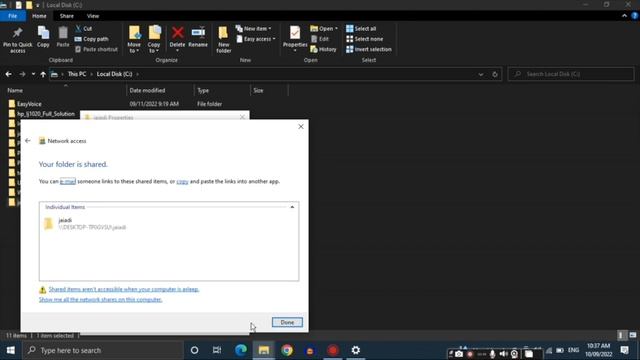Click the Done button
This screenshot has height=360, width=640.
[x=287, y=322]
